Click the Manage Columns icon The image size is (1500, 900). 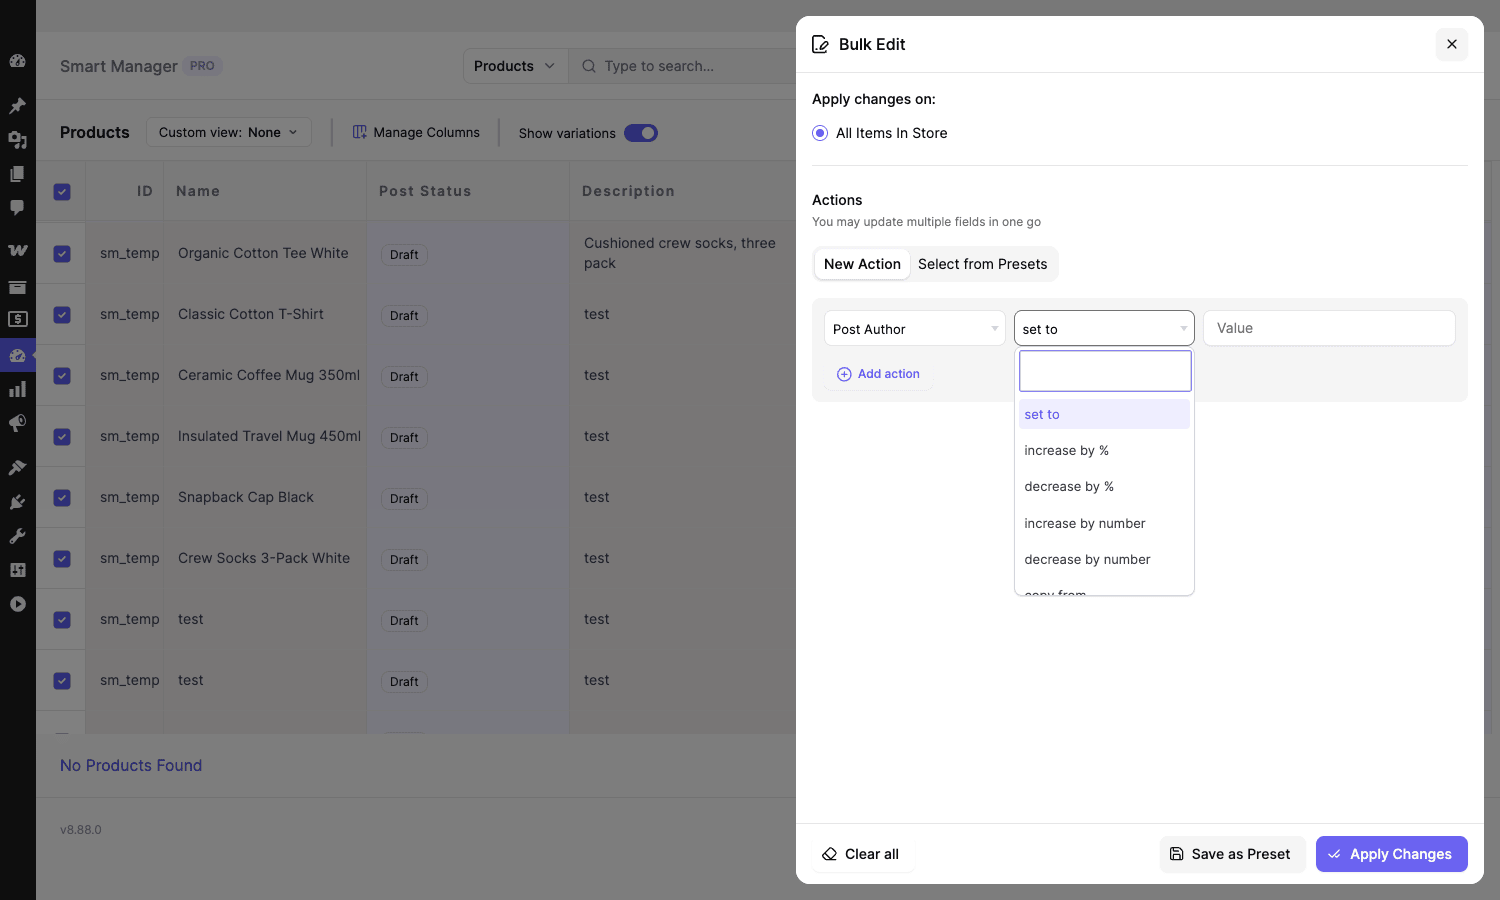pos(360,132)
